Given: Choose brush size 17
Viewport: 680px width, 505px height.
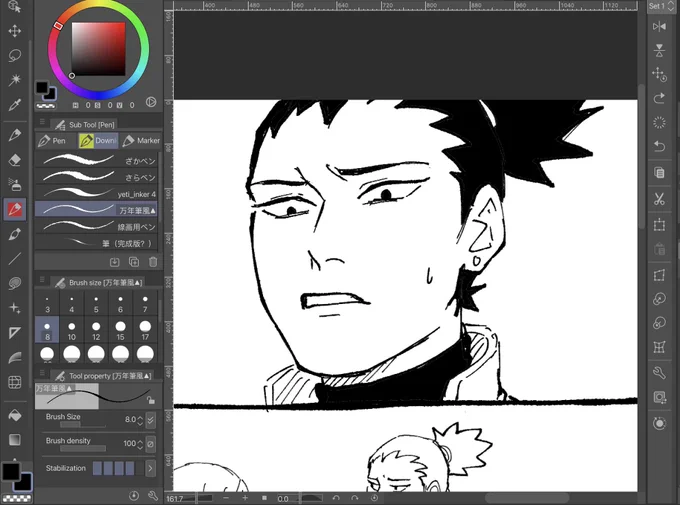Looking at the screenshot, I should [x=145, y=330].
